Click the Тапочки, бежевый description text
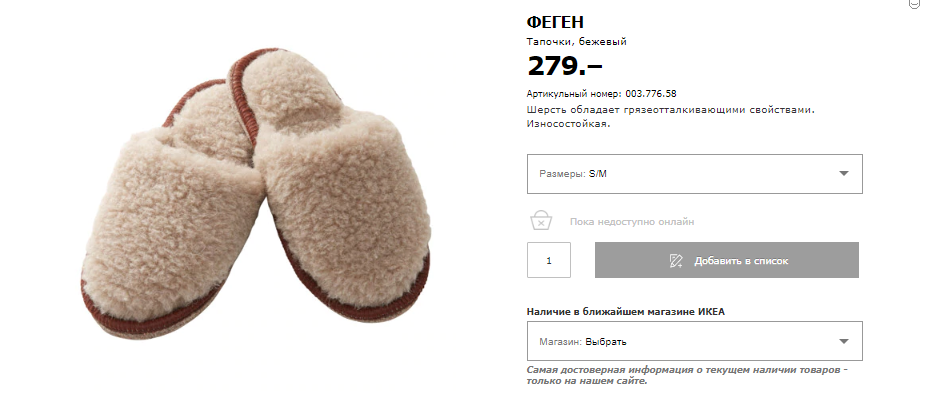The image size is (930, 405). pyautogui.click(x=577, y=42)
